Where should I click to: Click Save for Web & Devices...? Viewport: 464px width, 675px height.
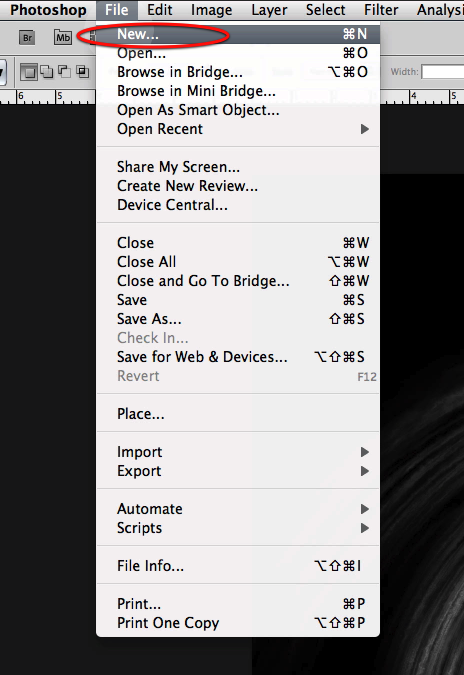coord(238,357)
